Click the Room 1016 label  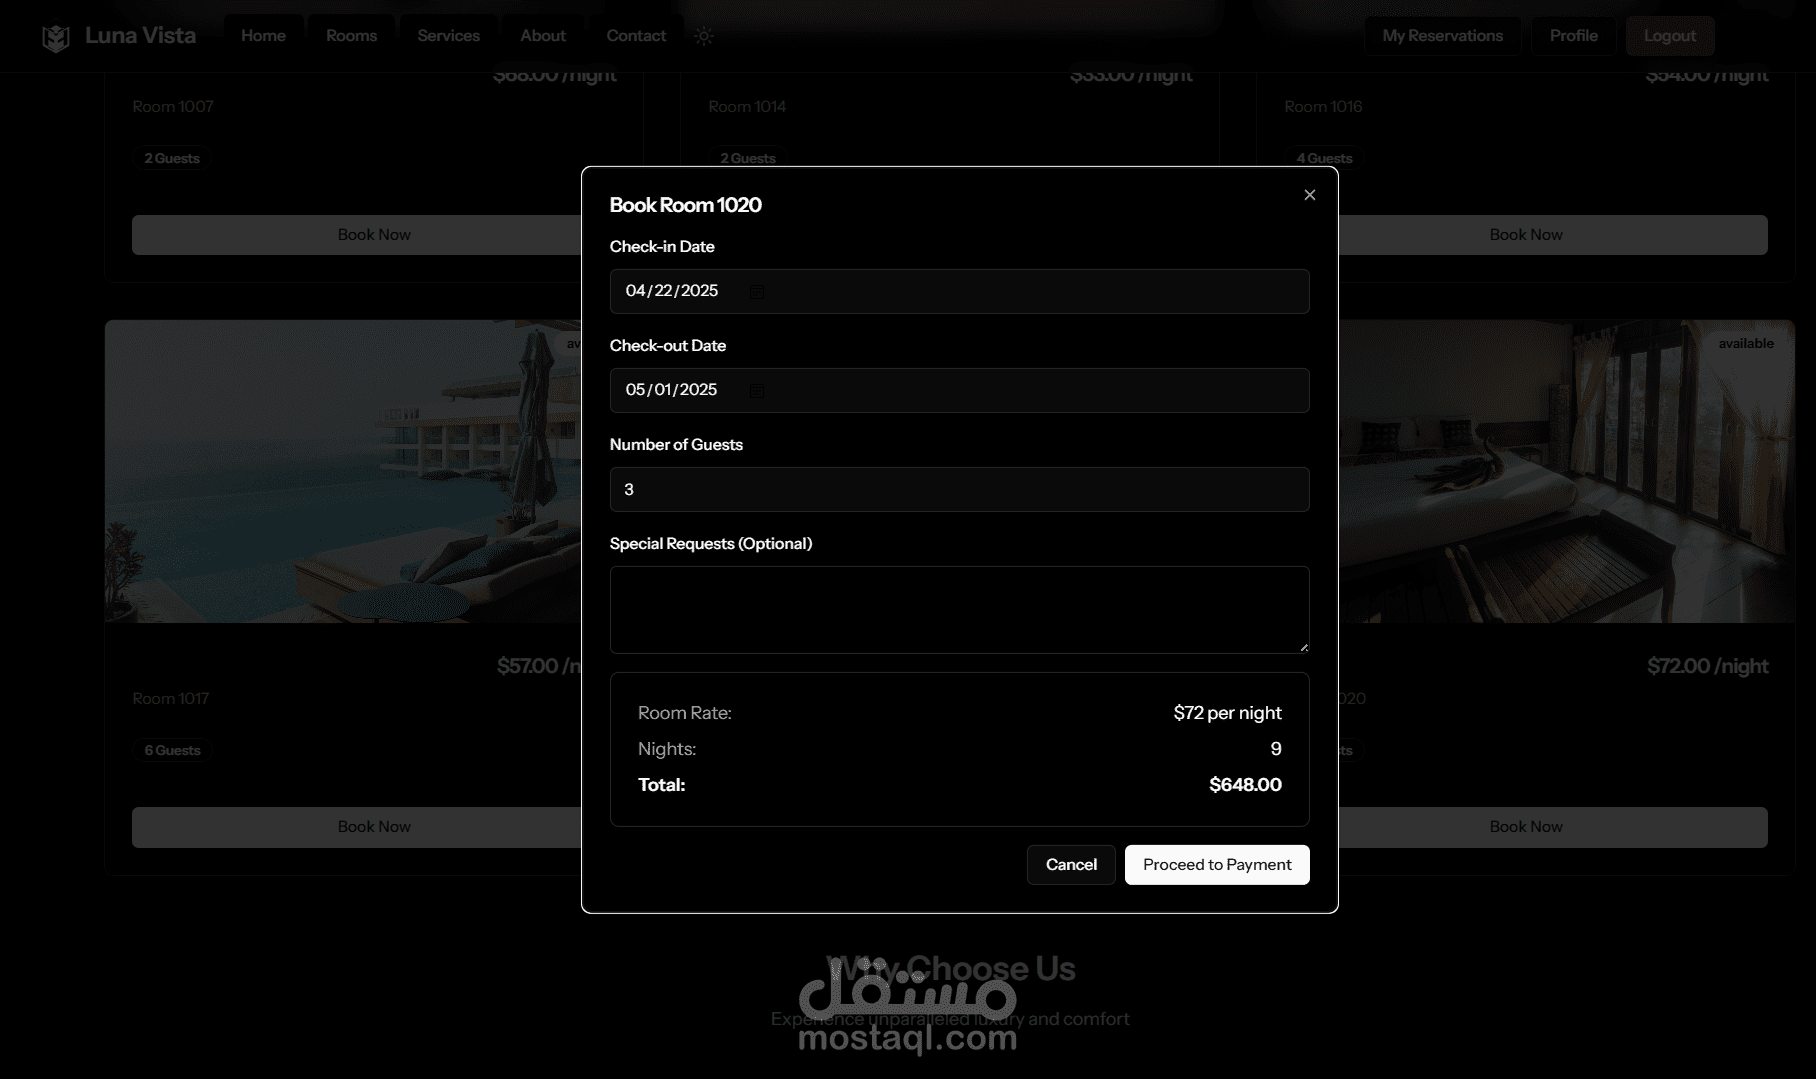[1323, 106]
